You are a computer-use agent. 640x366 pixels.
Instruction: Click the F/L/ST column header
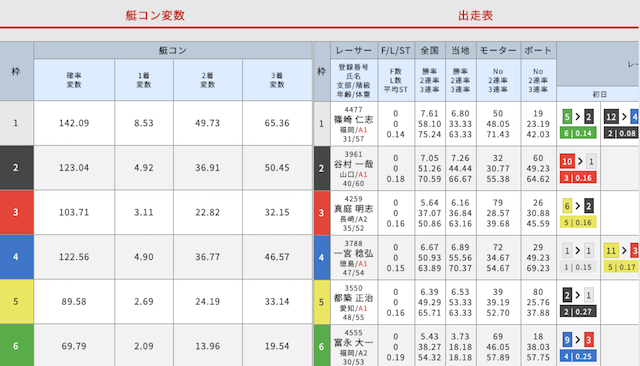point(396,50)
